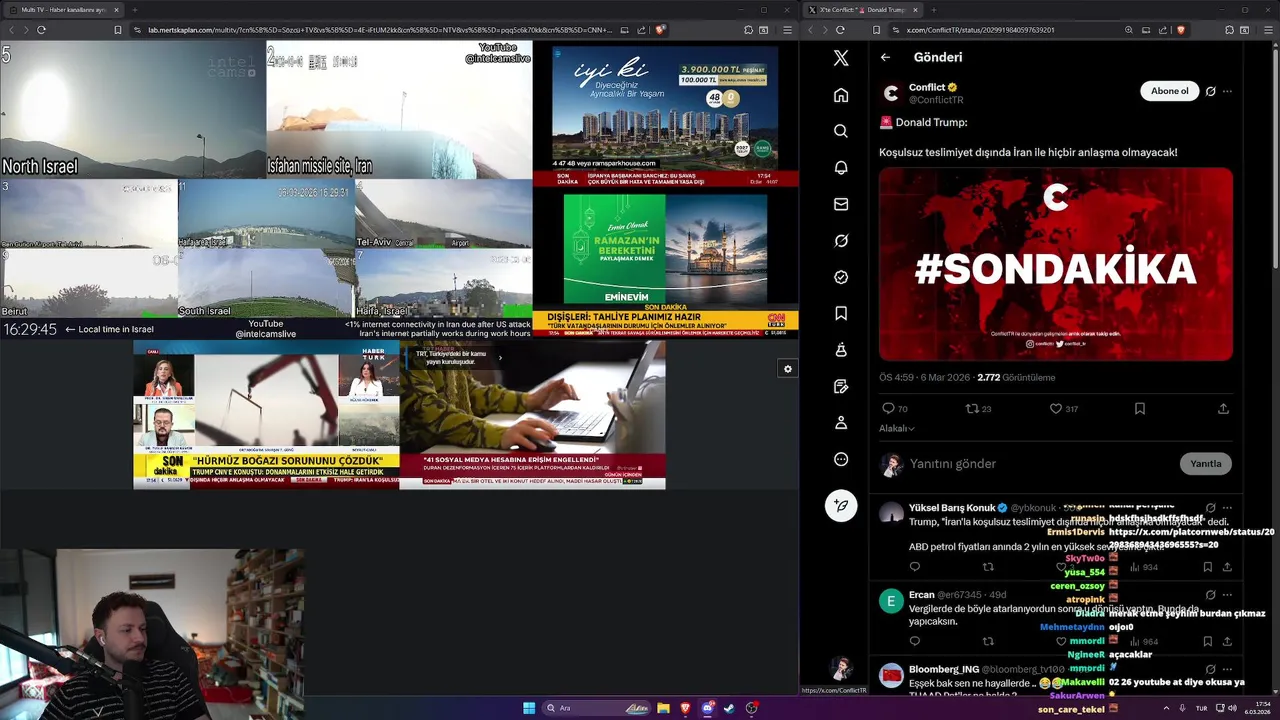
Task: Open X notifications bell in sidebar
Action: [x=841, y=168]
